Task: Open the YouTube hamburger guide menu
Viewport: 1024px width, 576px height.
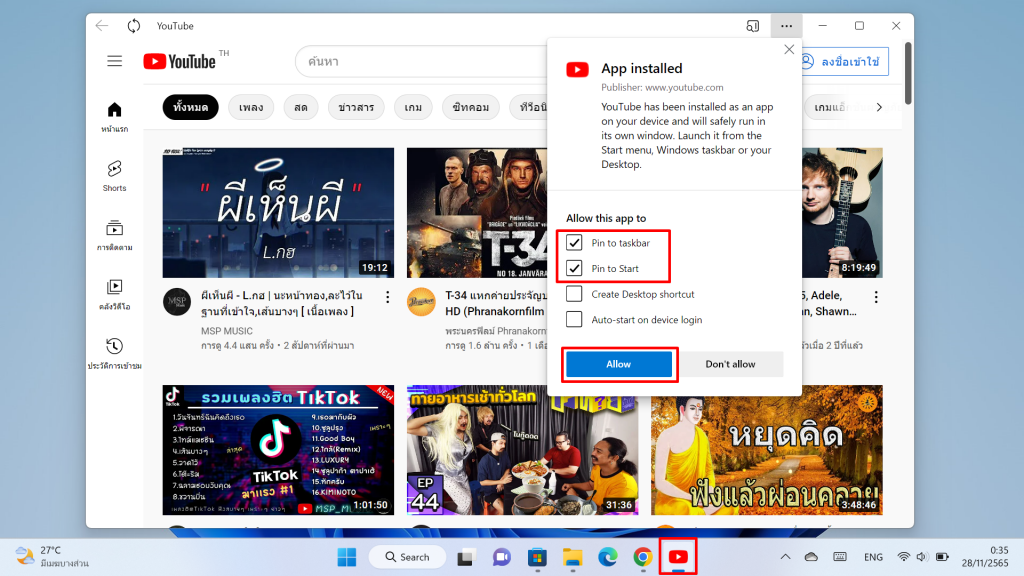Action: 114,61
